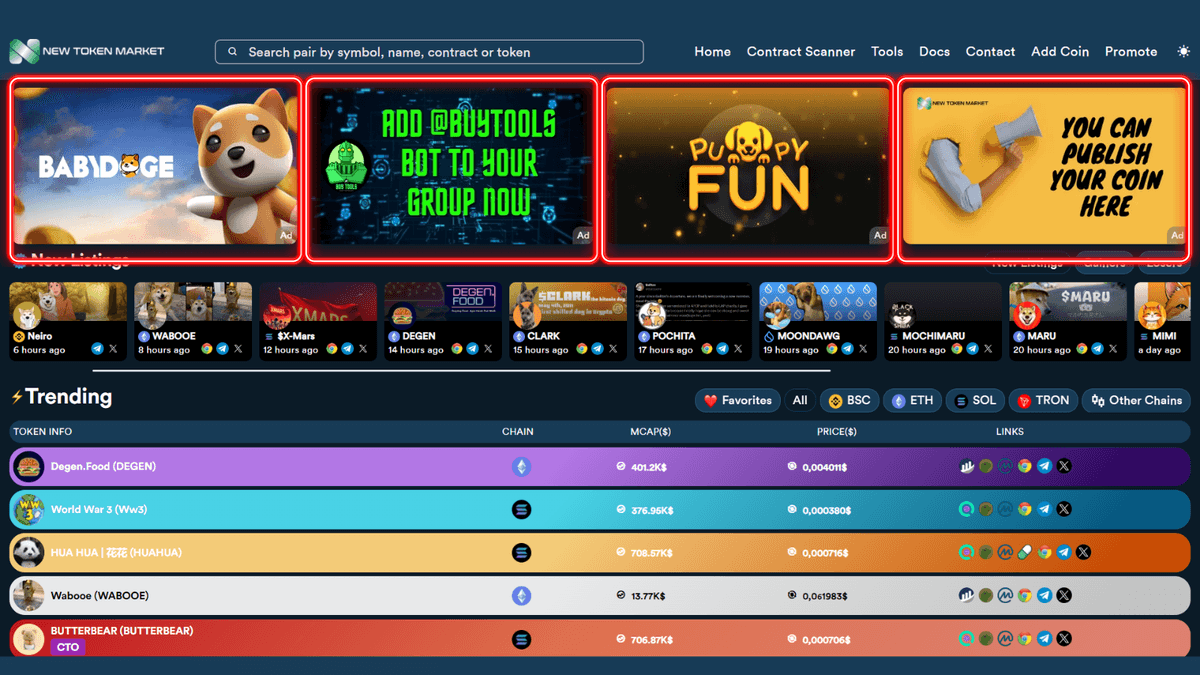Open chart icon in Wabooe row

click(966, 595)
